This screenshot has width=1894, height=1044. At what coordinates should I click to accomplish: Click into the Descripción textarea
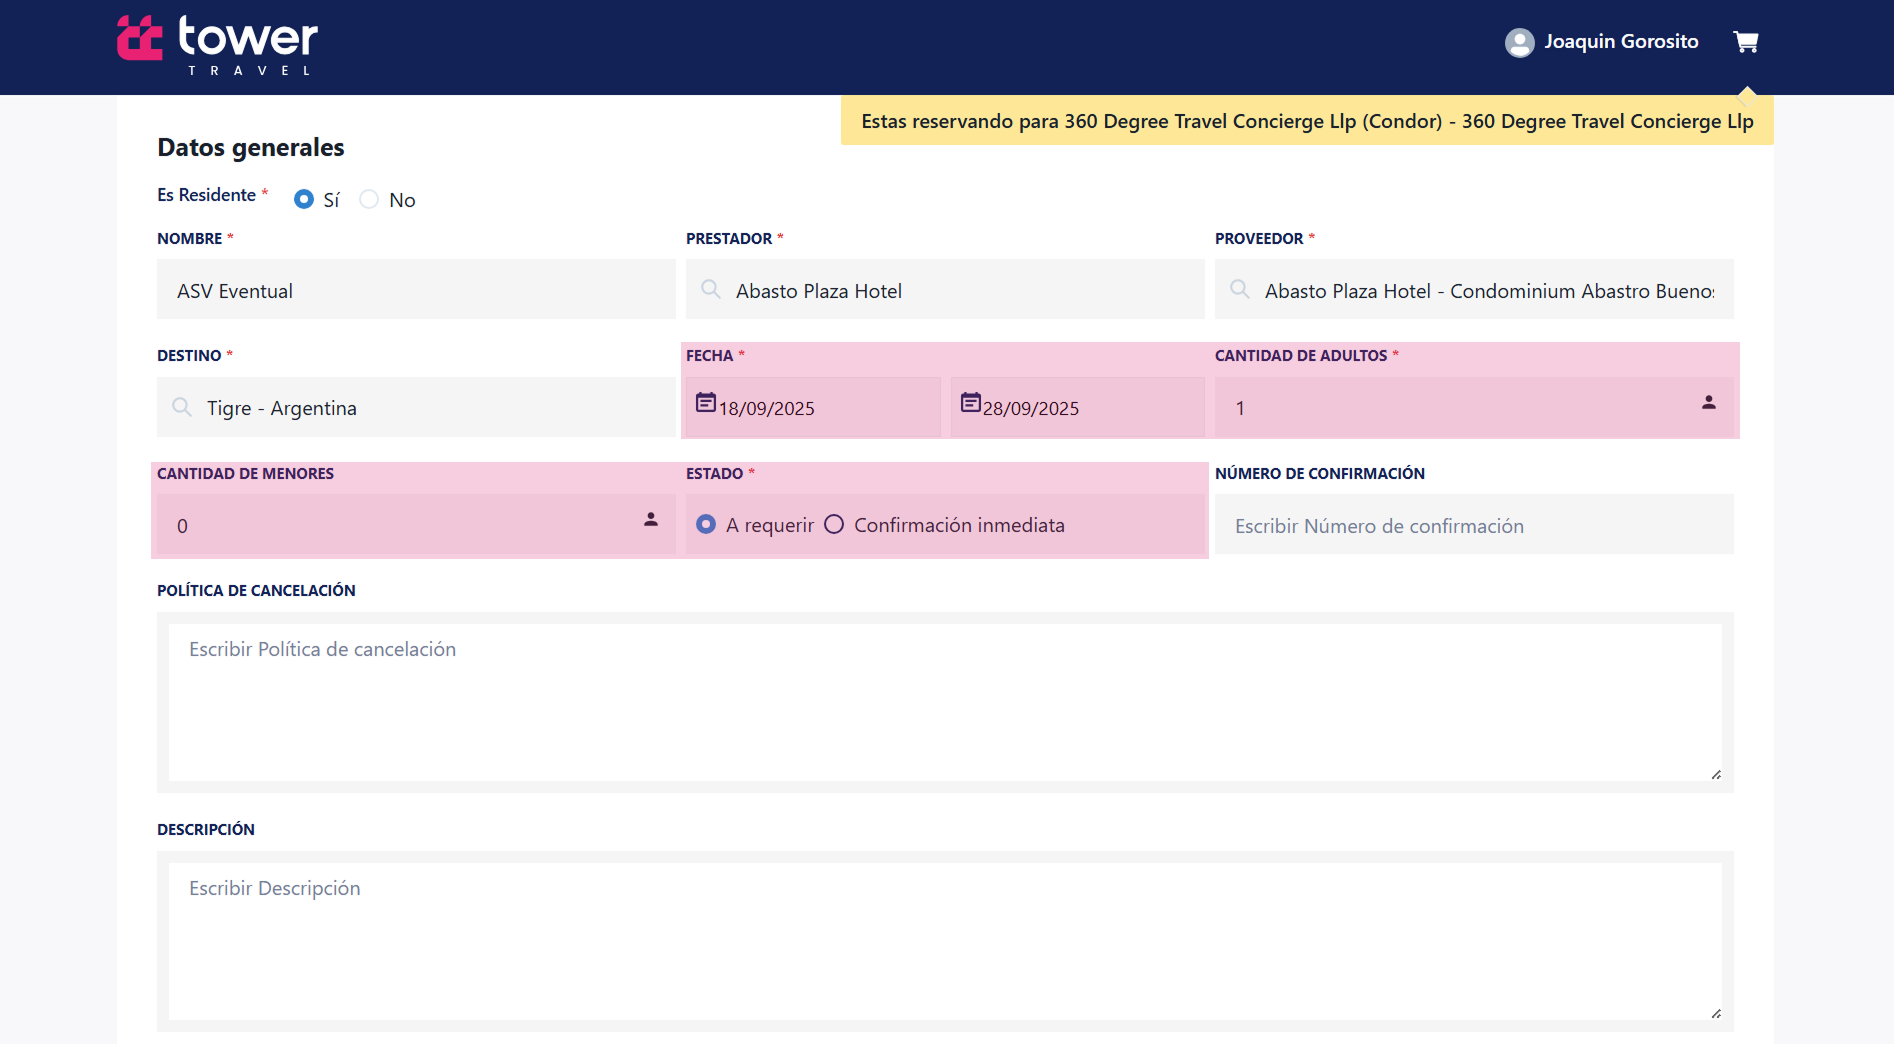coord(944,941)
